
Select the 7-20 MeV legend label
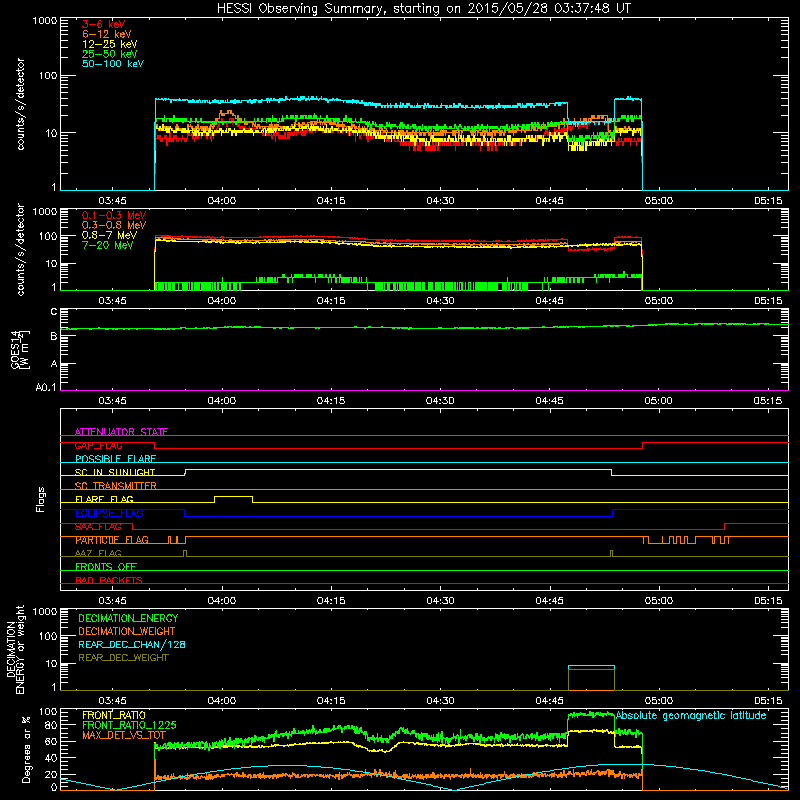pos(107,245)
